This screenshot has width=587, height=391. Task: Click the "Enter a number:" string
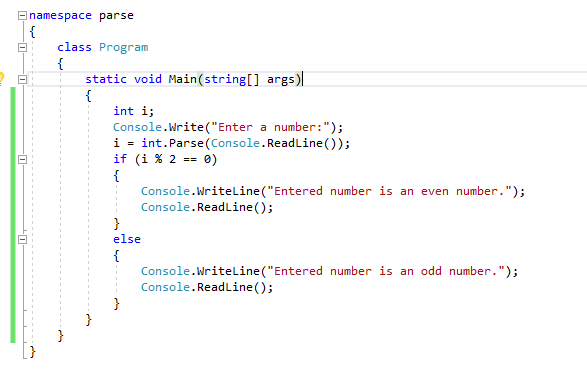(x=270, y=127)
